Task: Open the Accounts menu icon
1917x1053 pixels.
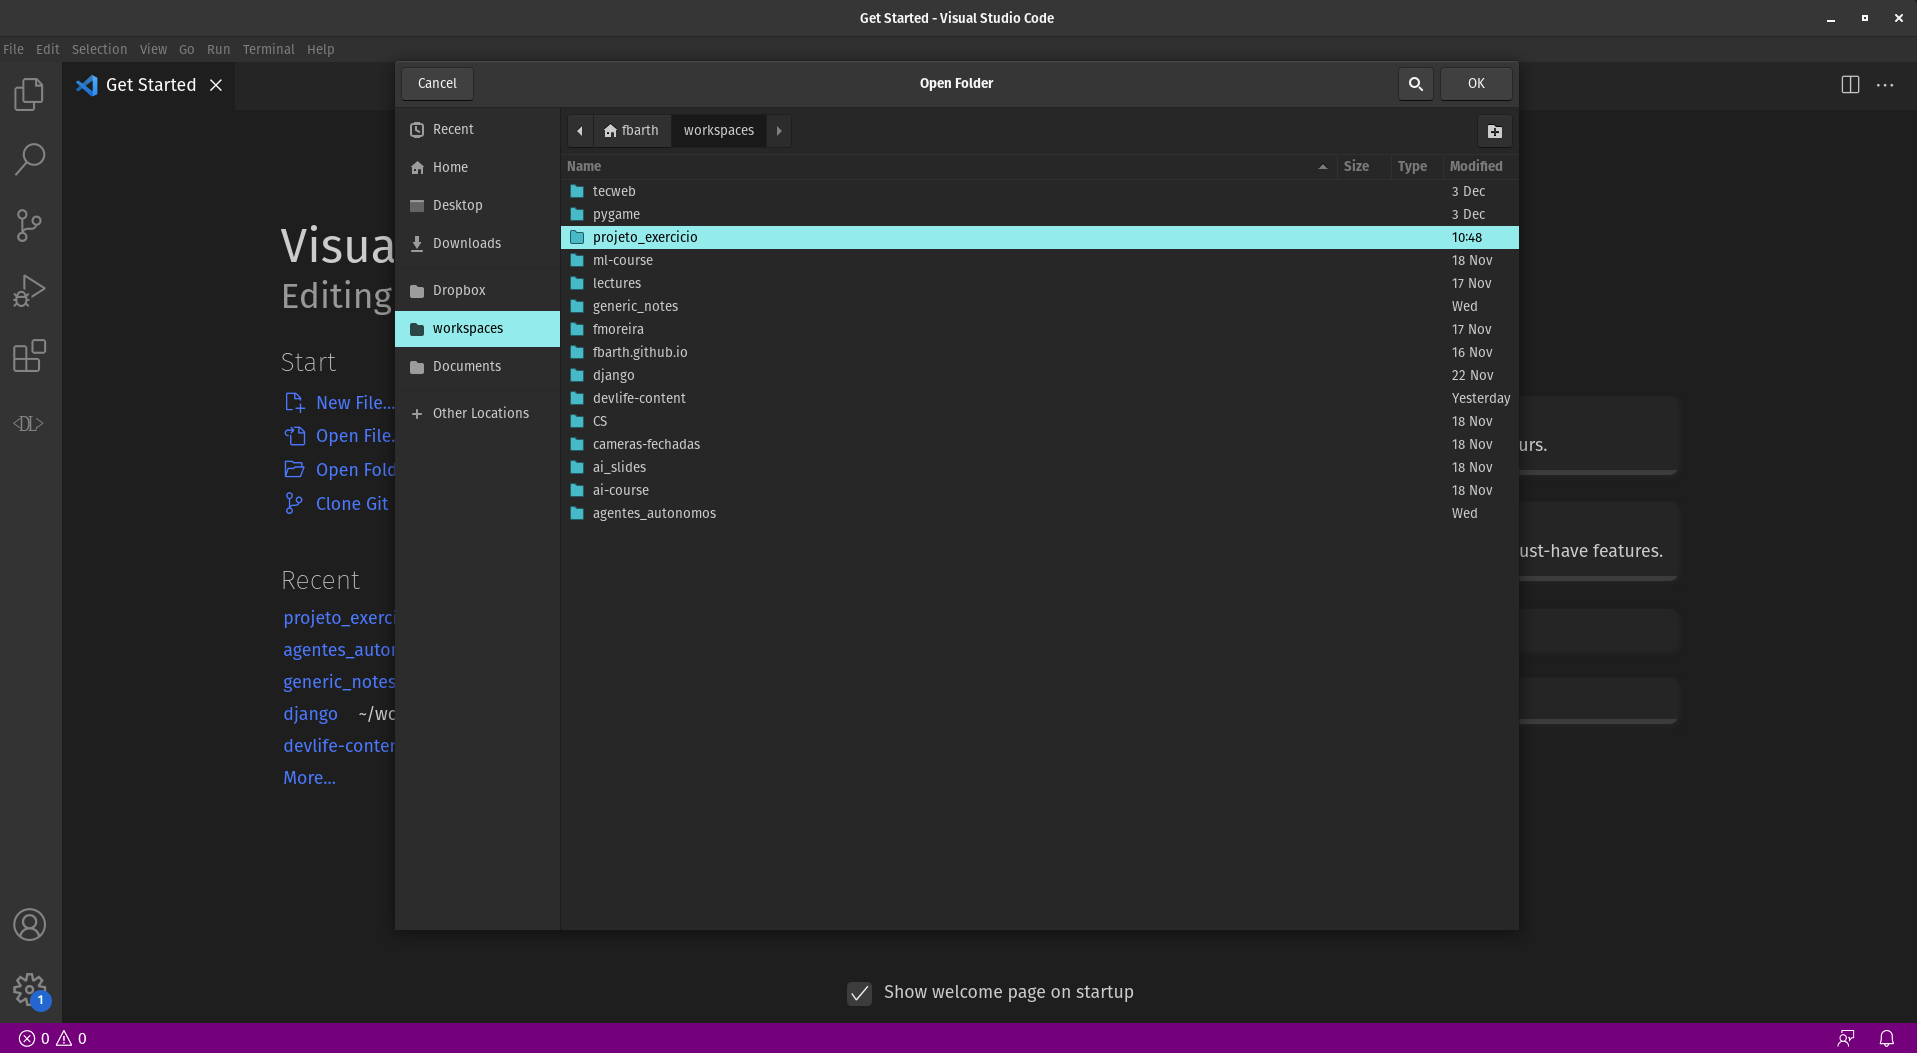Action: (30, 925)
